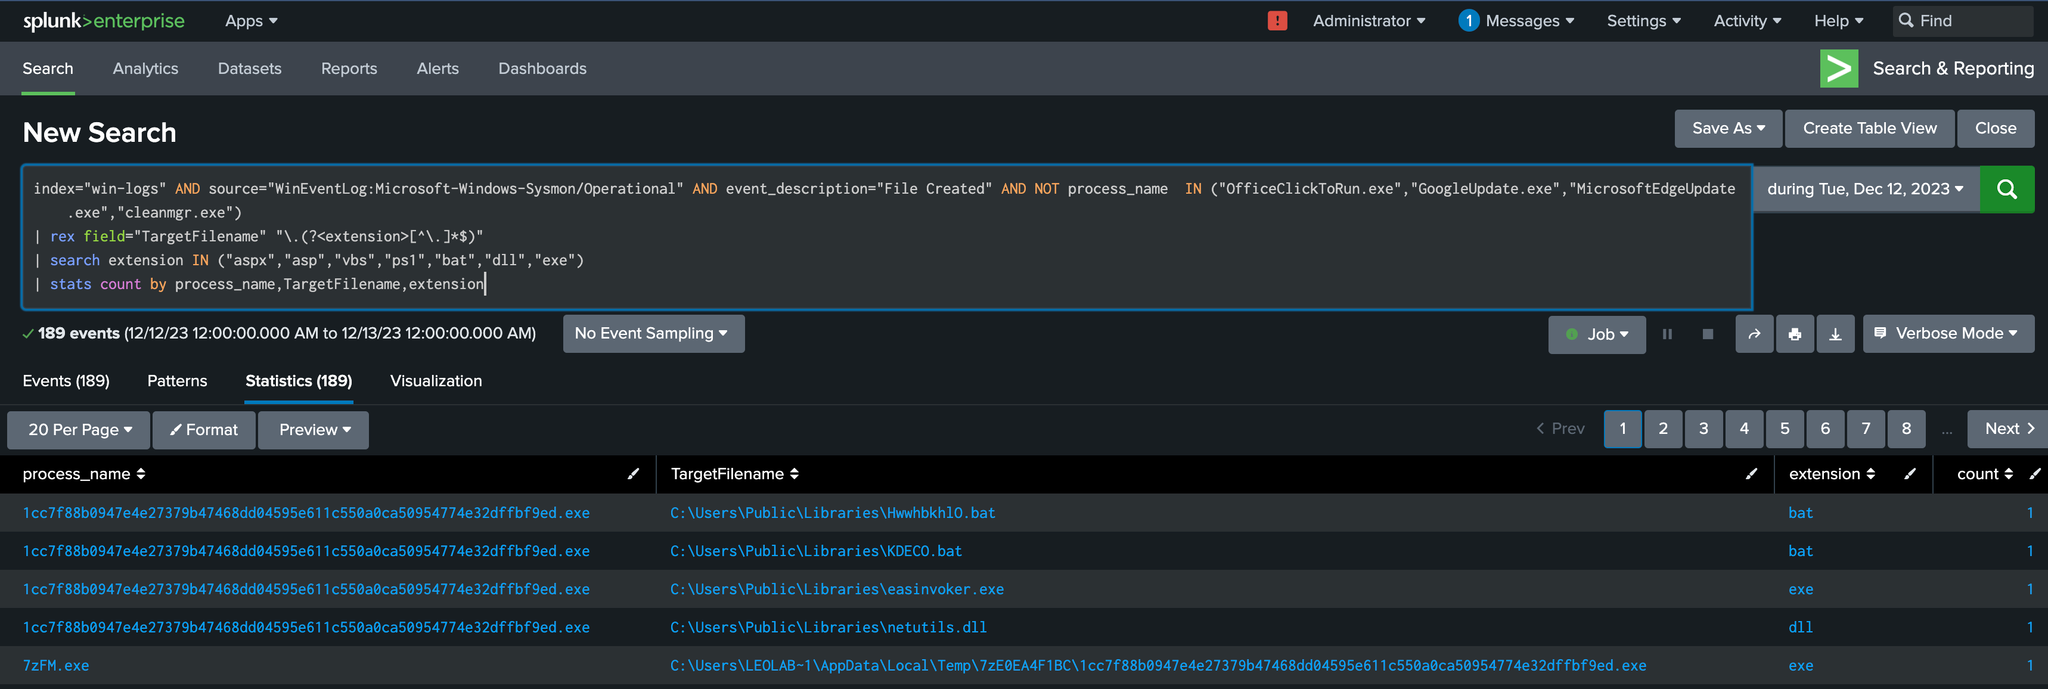Click the share job arrow icon
The image size is (2048, 689).
click(1754, 334)
